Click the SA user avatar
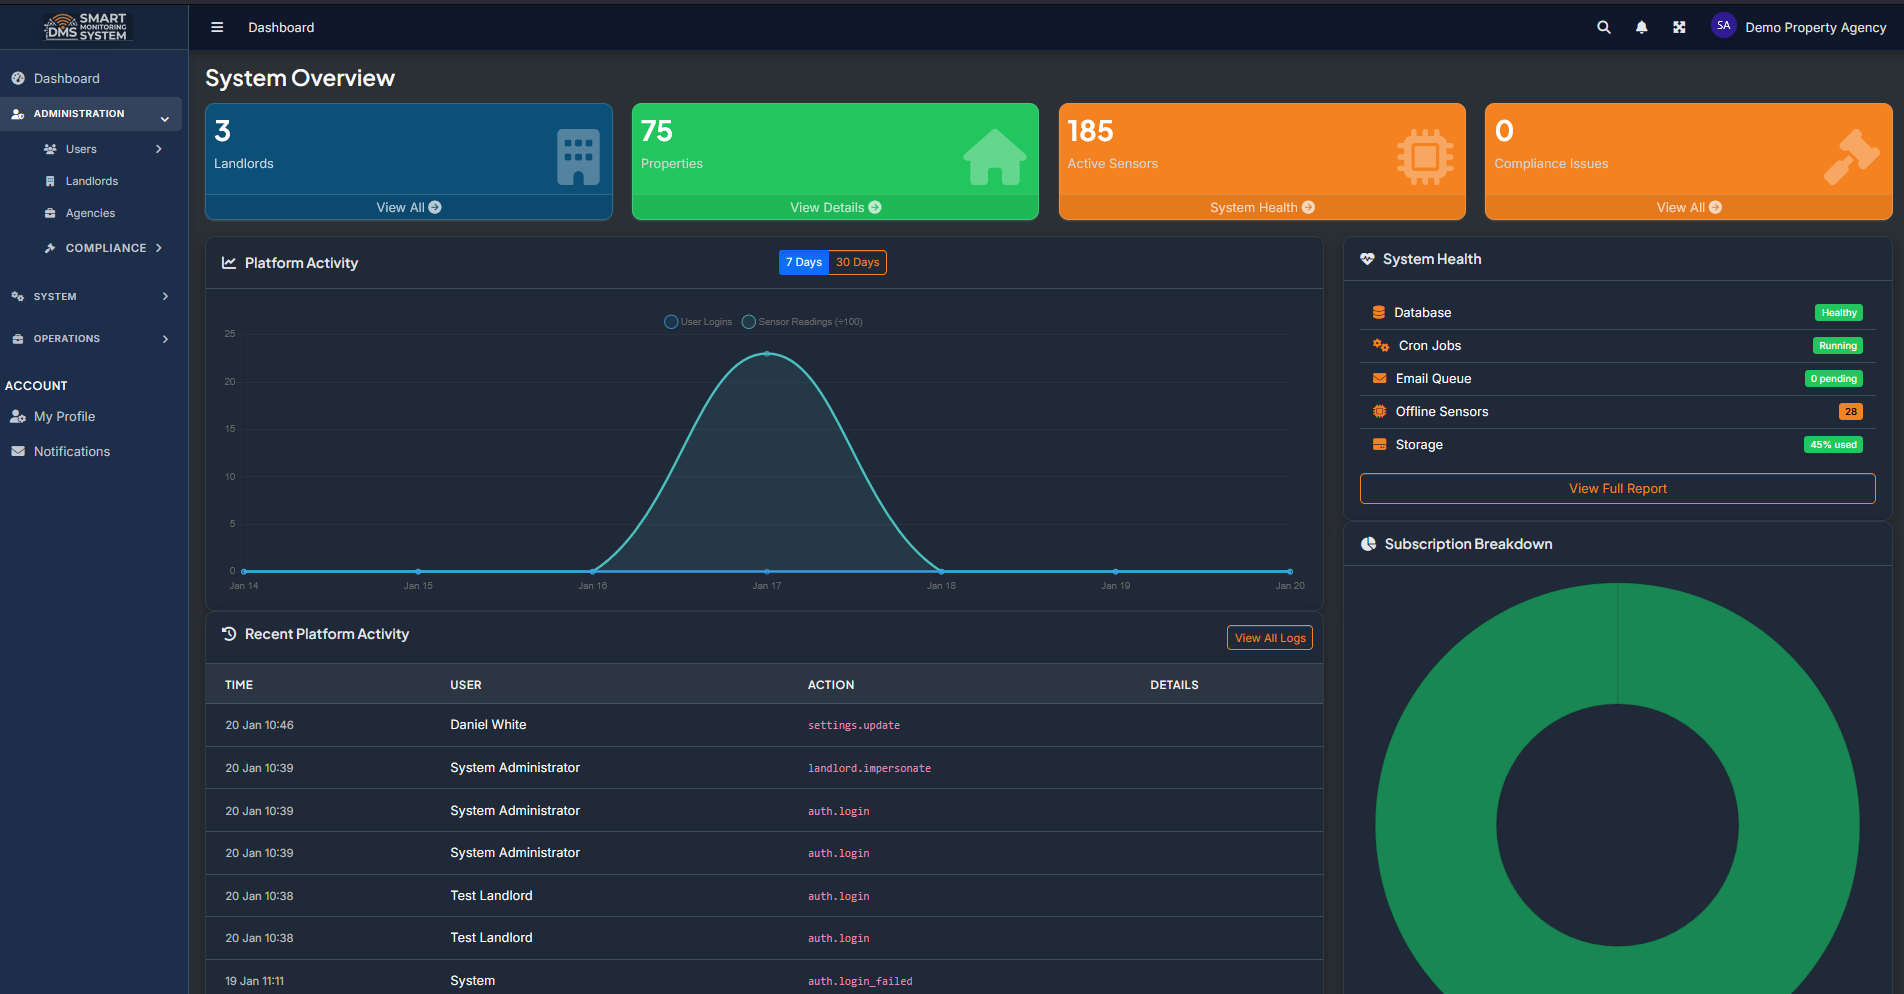Viewport: 1904px width, 994px height. 1722,26
